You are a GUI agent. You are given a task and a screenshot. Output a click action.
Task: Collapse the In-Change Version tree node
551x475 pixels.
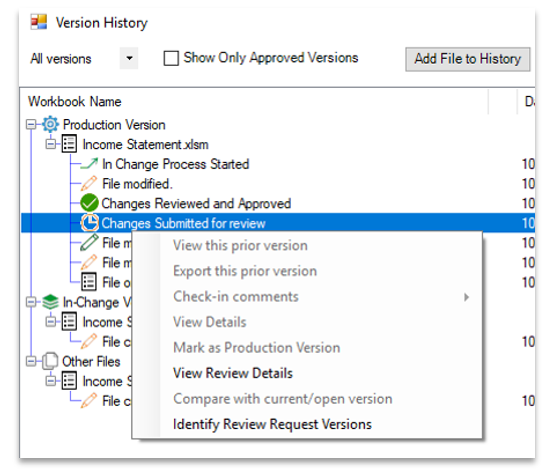31,302
